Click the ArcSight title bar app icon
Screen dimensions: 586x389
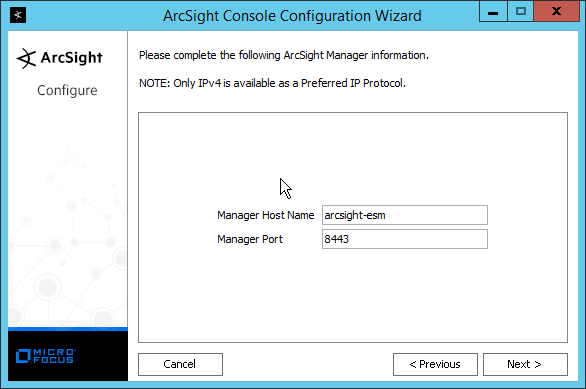click(x=18, y=15)
